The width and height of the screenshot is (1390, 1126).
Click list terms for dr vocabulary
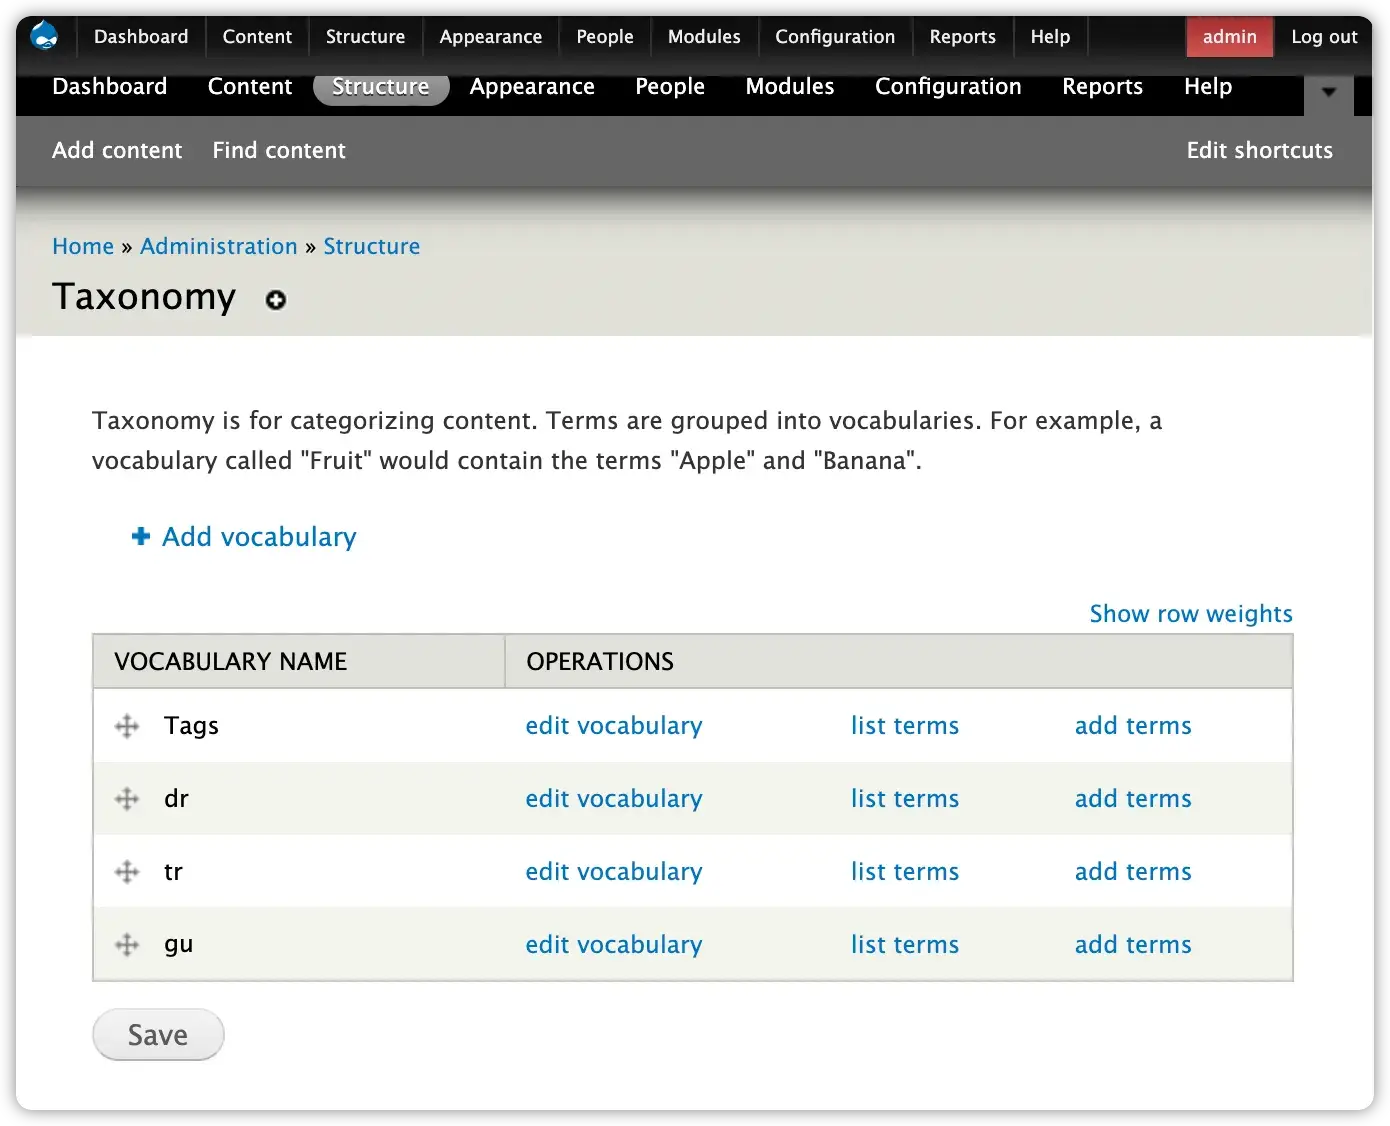point(904,799)
